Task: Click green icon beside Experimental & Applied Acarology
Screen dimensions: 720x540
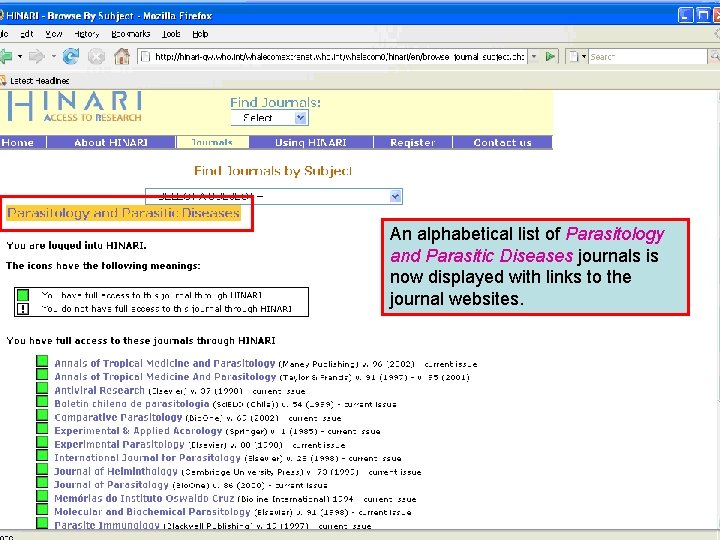Action: click(x=42, y=429)
